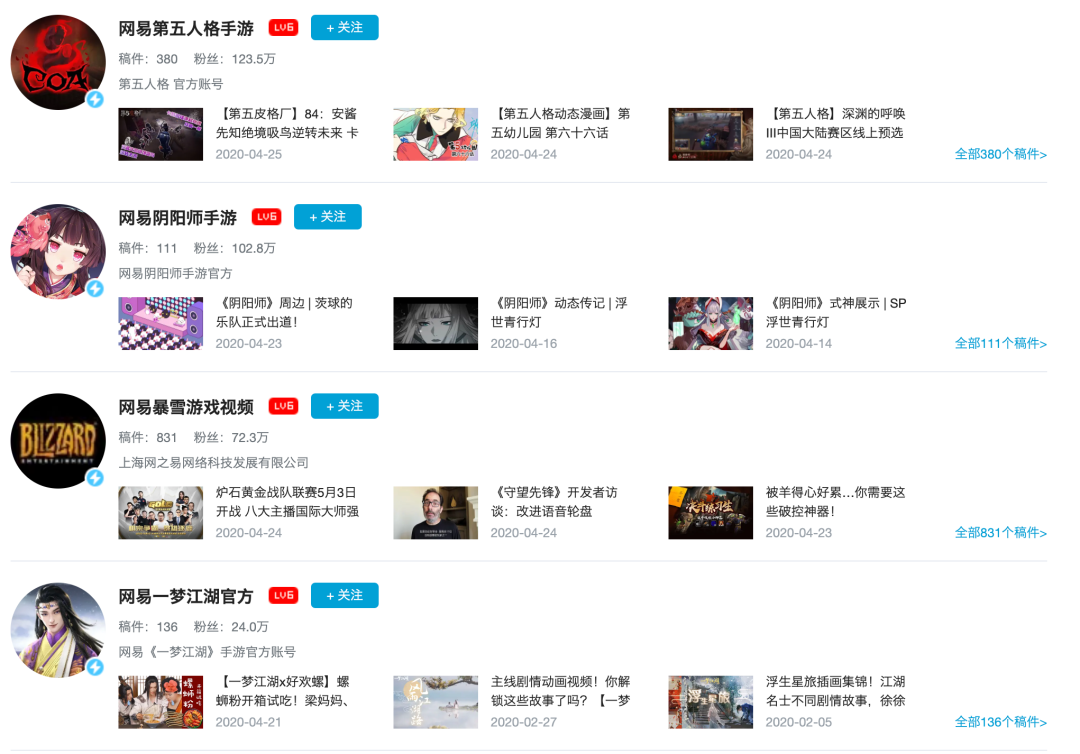
Task: Open 网易第五人格手游 channel name
Action: [186, 28]
